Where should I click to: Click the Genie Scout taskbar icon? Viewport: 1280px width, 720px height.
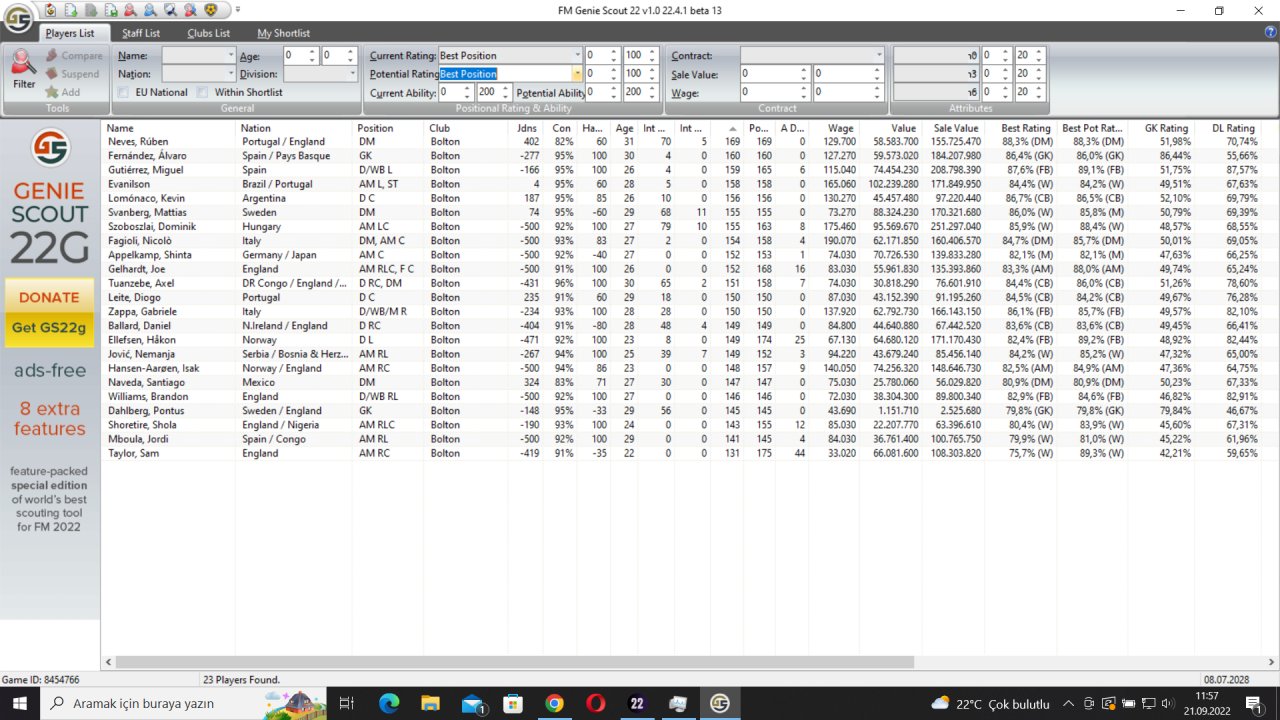point(719,704)
